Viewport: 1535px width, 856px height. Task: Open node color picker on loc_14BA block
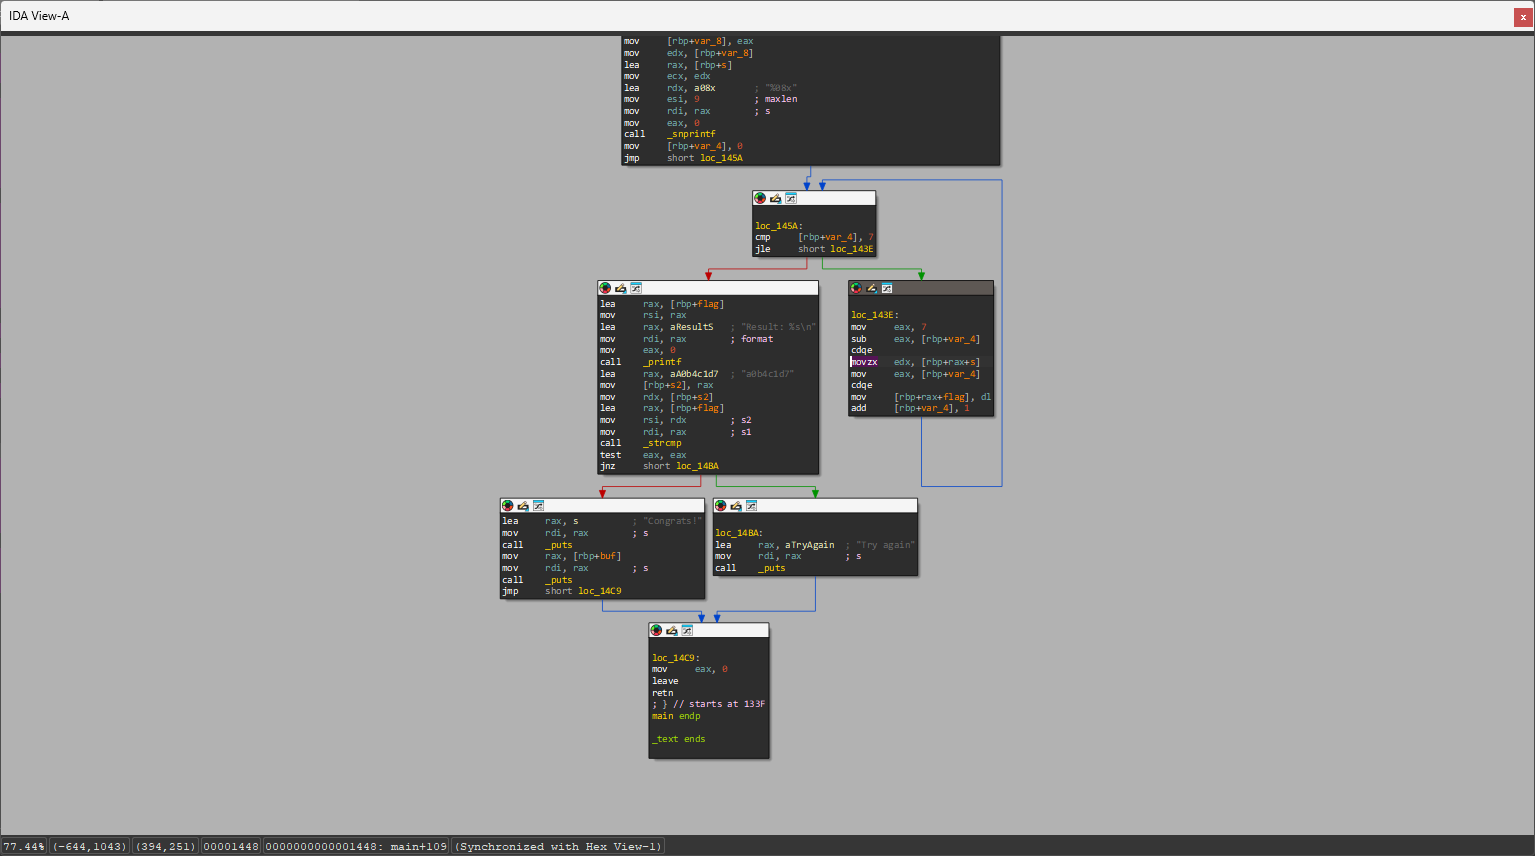720,506
